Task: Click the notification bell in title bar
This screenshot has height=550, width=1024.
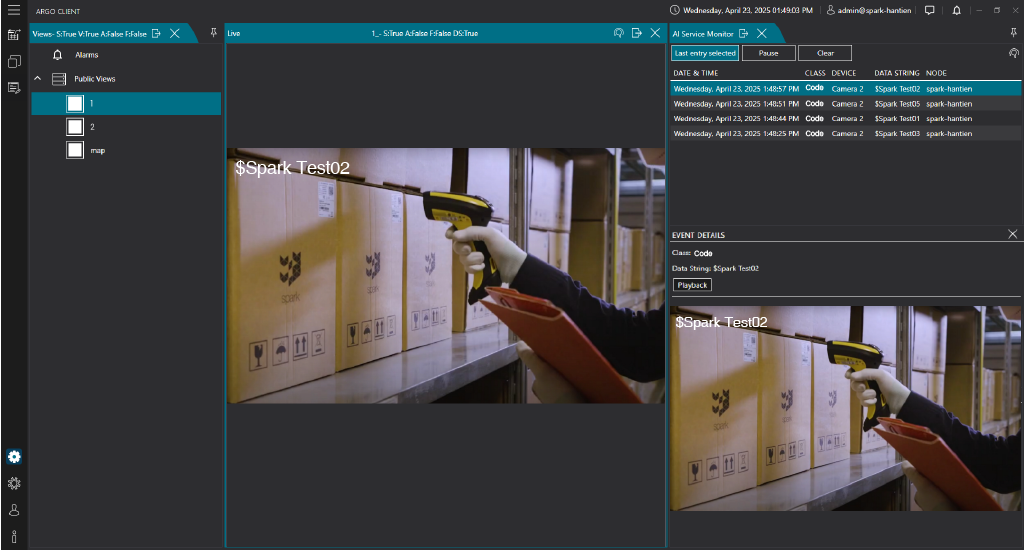Action: pyautogui.click(x=956, y=10)
